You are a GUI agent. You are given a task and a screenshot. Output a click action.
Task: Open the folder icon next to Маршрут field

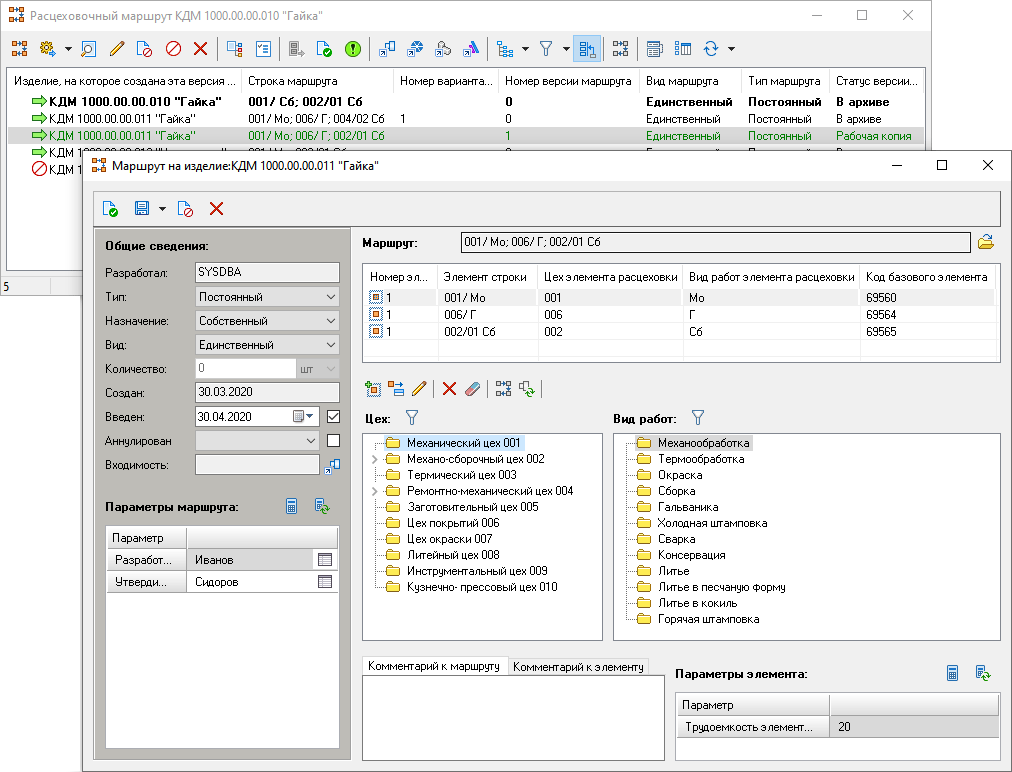tap(986, 242)
